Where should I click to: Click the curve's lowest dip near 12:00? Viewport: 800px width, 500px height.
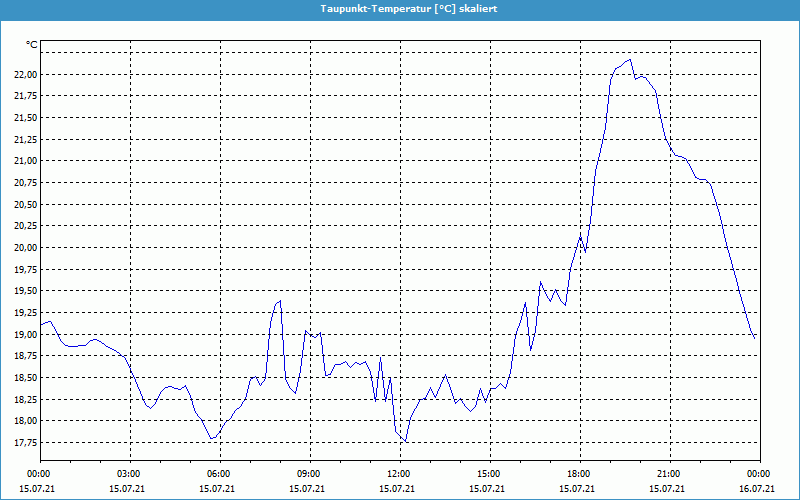pos(406,441)
